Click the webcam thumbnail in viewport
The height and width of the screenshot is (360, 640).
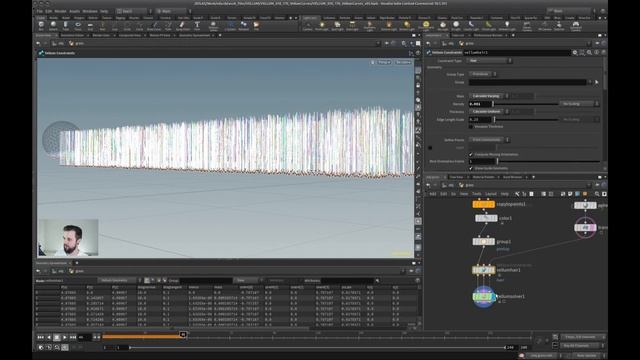pos(68,237)
